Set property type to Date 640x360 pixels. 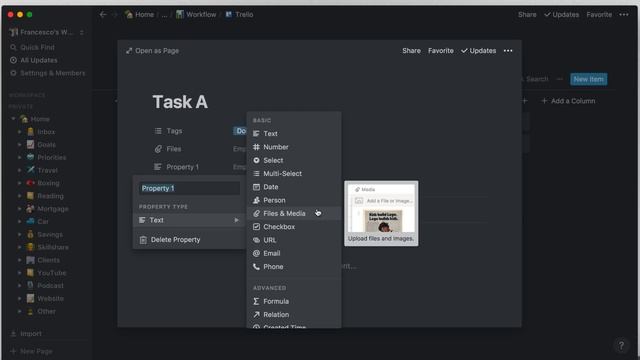294,187
